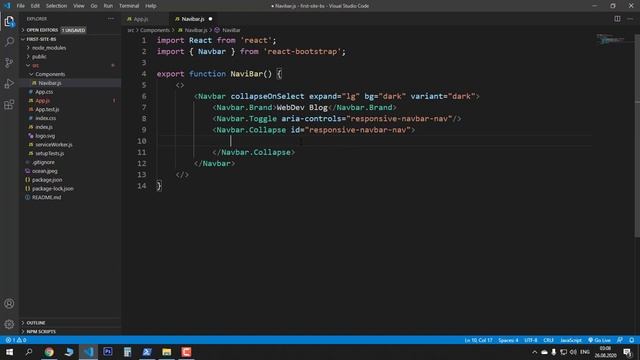640x360 pixels.
Task: Click the VS Code logo in the title bar
Action: (7, 6)
